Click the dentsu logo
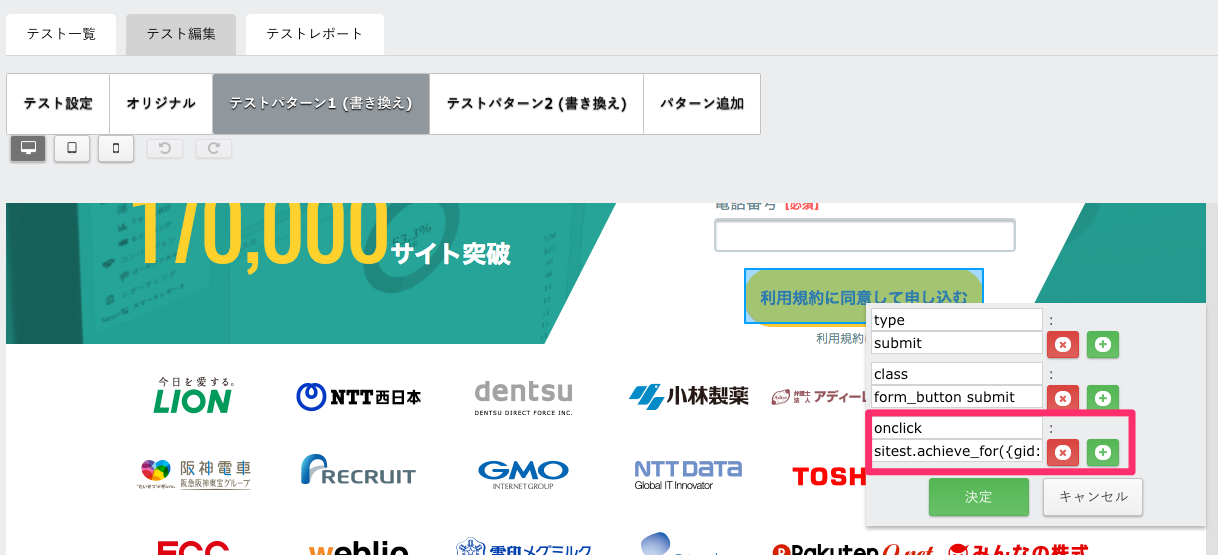Screen dimensions: 1218x555 click(523, 397)
